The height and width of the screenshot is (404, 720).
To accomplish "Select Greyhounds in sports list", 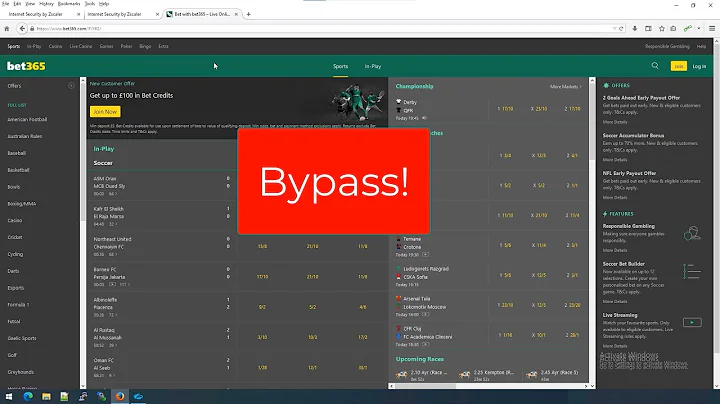I will pos(21,372).
